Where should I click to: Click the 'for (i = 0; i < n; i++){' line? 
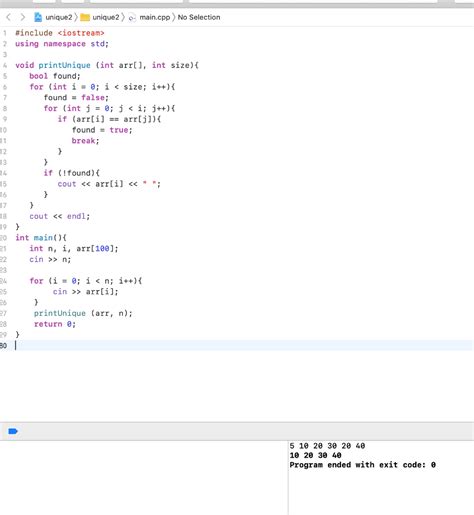[x=86, y=281]
